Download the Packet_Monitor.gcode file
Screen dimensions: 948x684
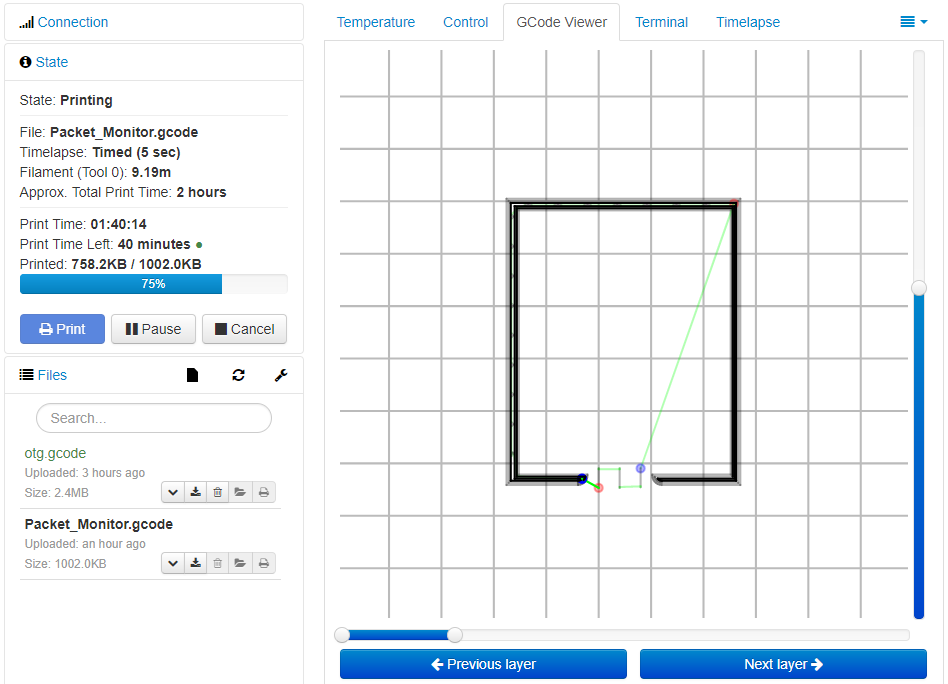pos(196,563)
